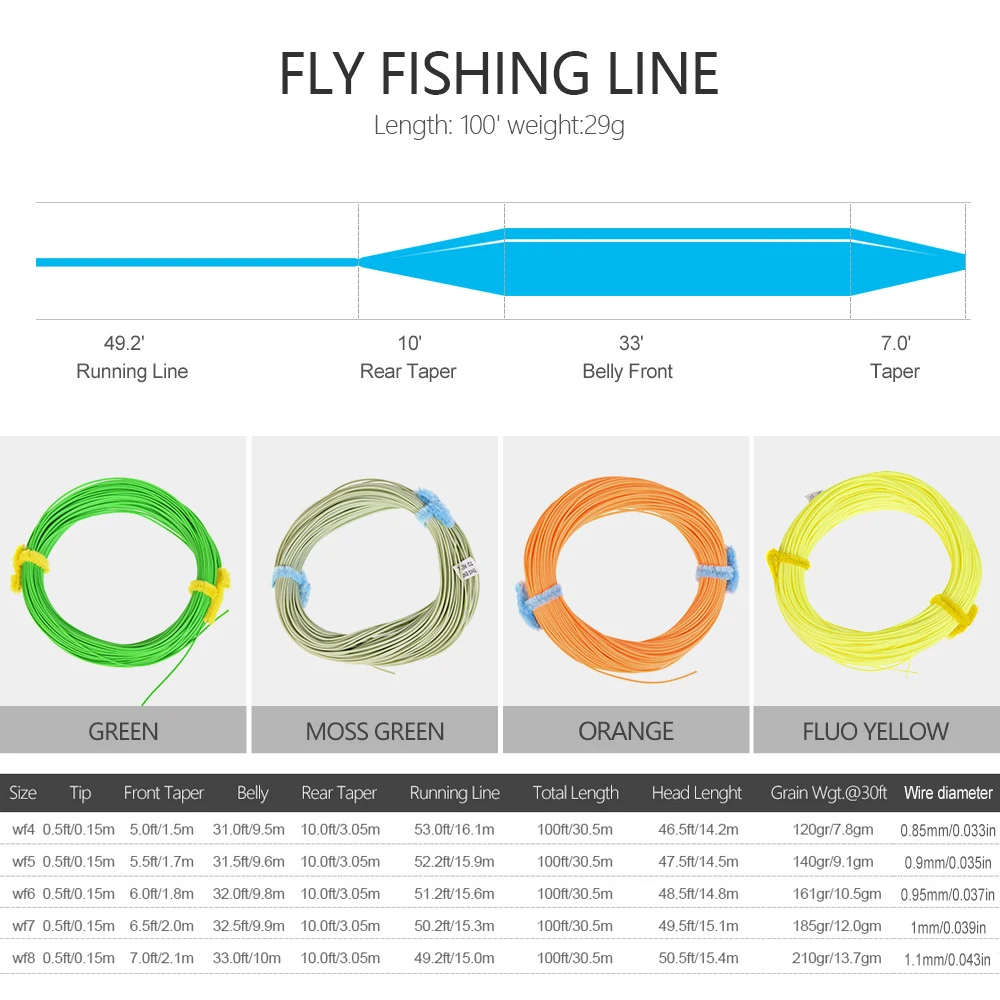
Task: Click the GREEN color label
Action: coord(123,731)
